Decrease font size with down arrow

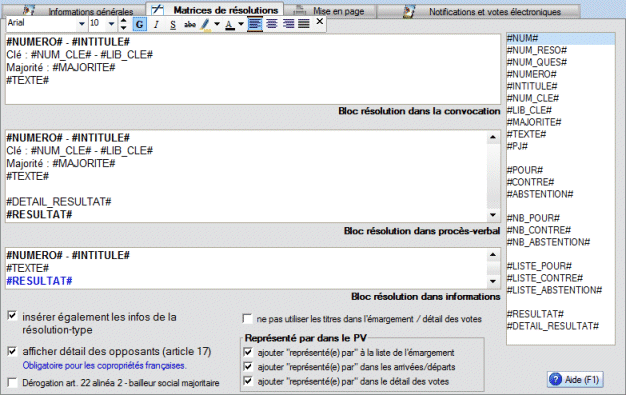point(123,28)
